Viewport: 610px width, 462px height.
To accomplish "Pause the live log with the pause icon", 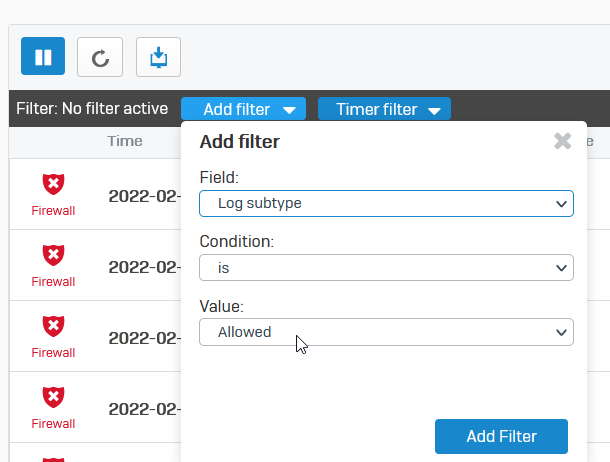I will 43,56.
